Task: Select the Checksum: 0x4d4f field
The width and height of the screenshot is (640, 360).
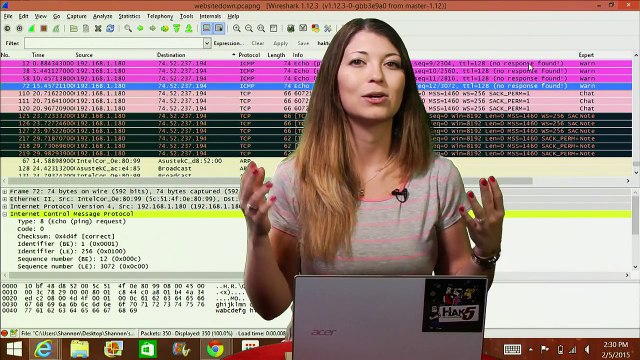Action: (66, 236)
